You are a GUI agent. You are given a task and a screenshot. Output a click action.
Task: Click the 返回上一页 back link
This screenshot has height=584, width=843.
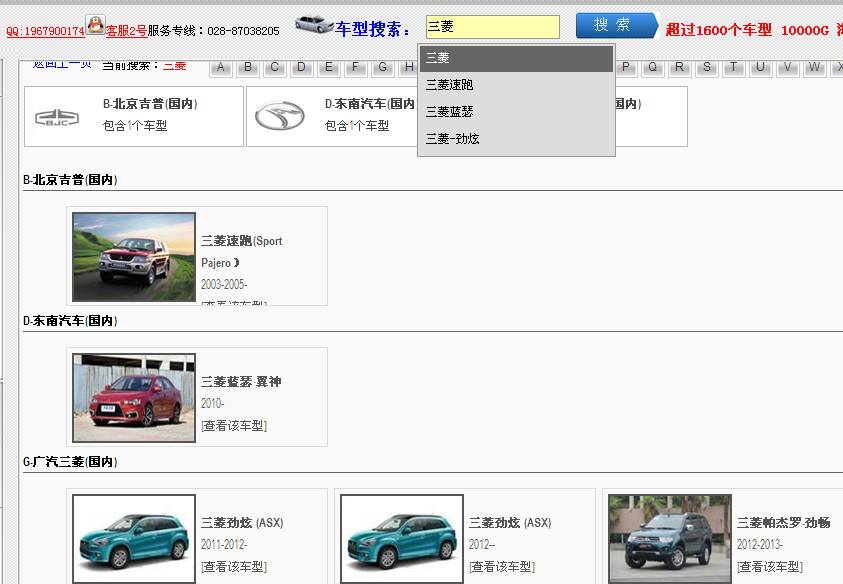[62, 65]
